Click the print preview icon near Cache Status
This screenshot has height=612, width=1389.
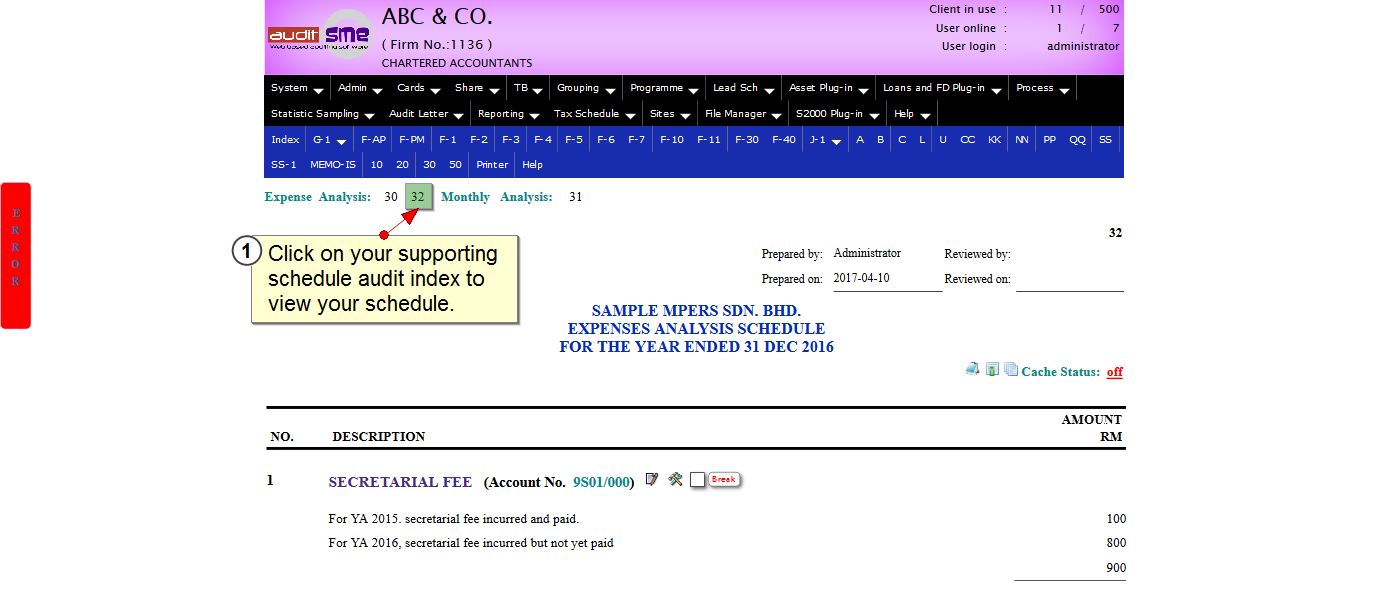972,369
